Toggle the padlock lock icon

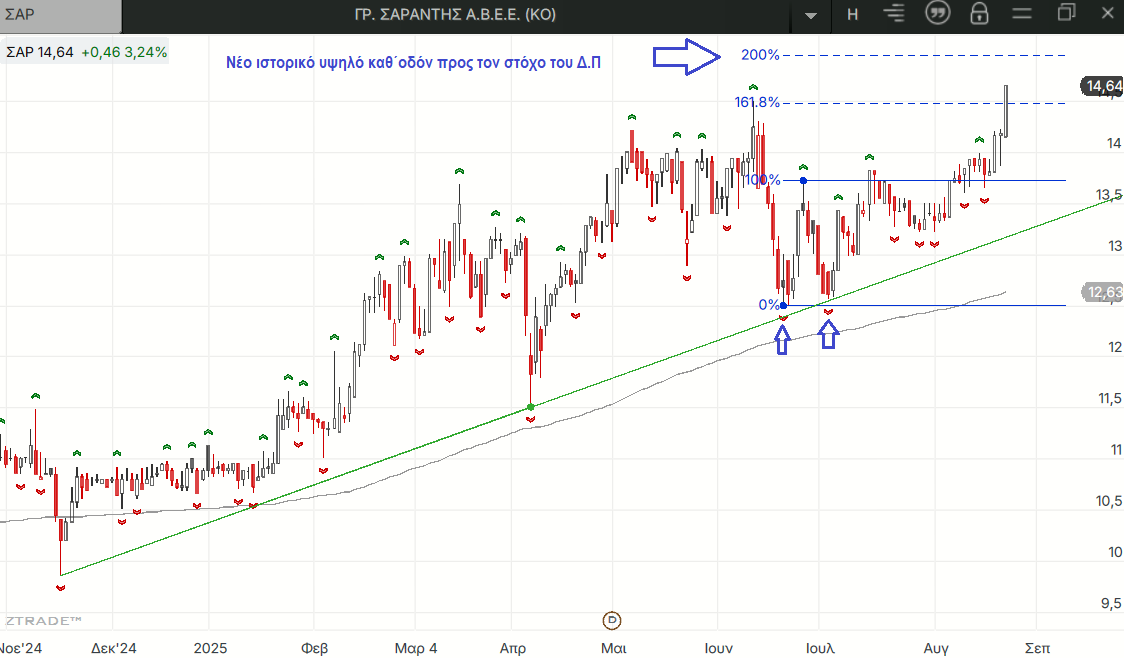pos(979,14)
